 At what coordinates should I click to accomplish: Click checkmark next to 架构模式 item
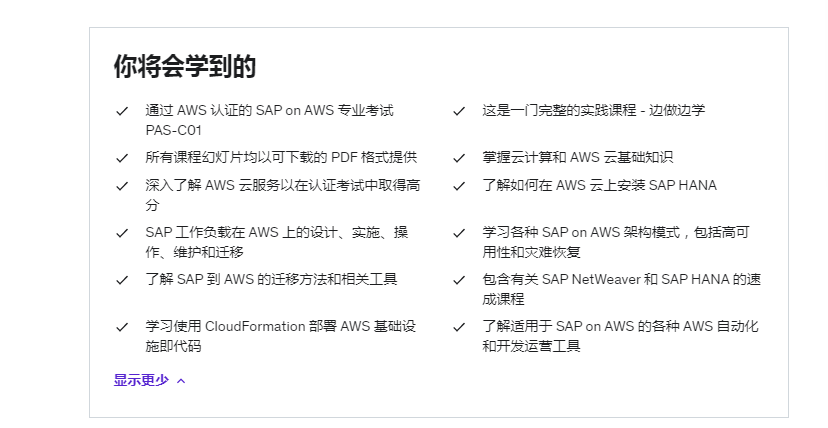click(x=459, y=233)
